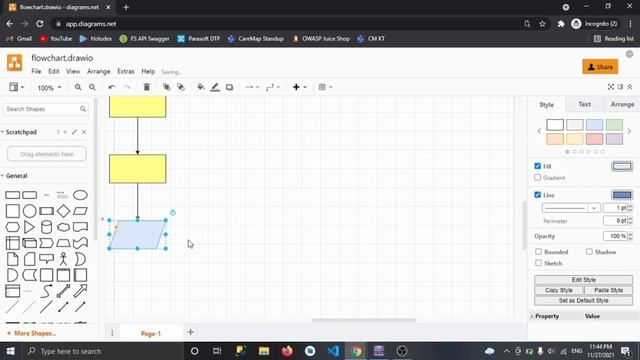
Task: Enable the Gradient checkbox
Action: pyautogui.click(x=538, y=177)
